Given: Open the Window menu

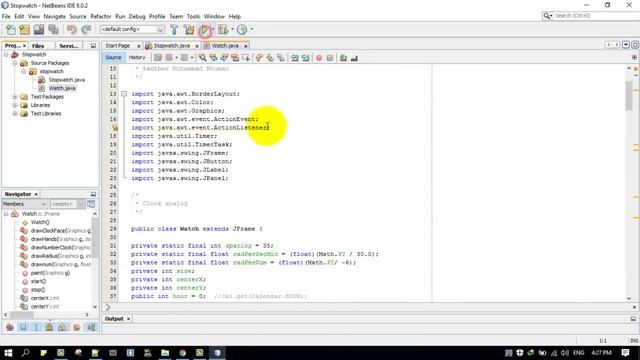Looking at the screenshot, I should pos(214,16).
